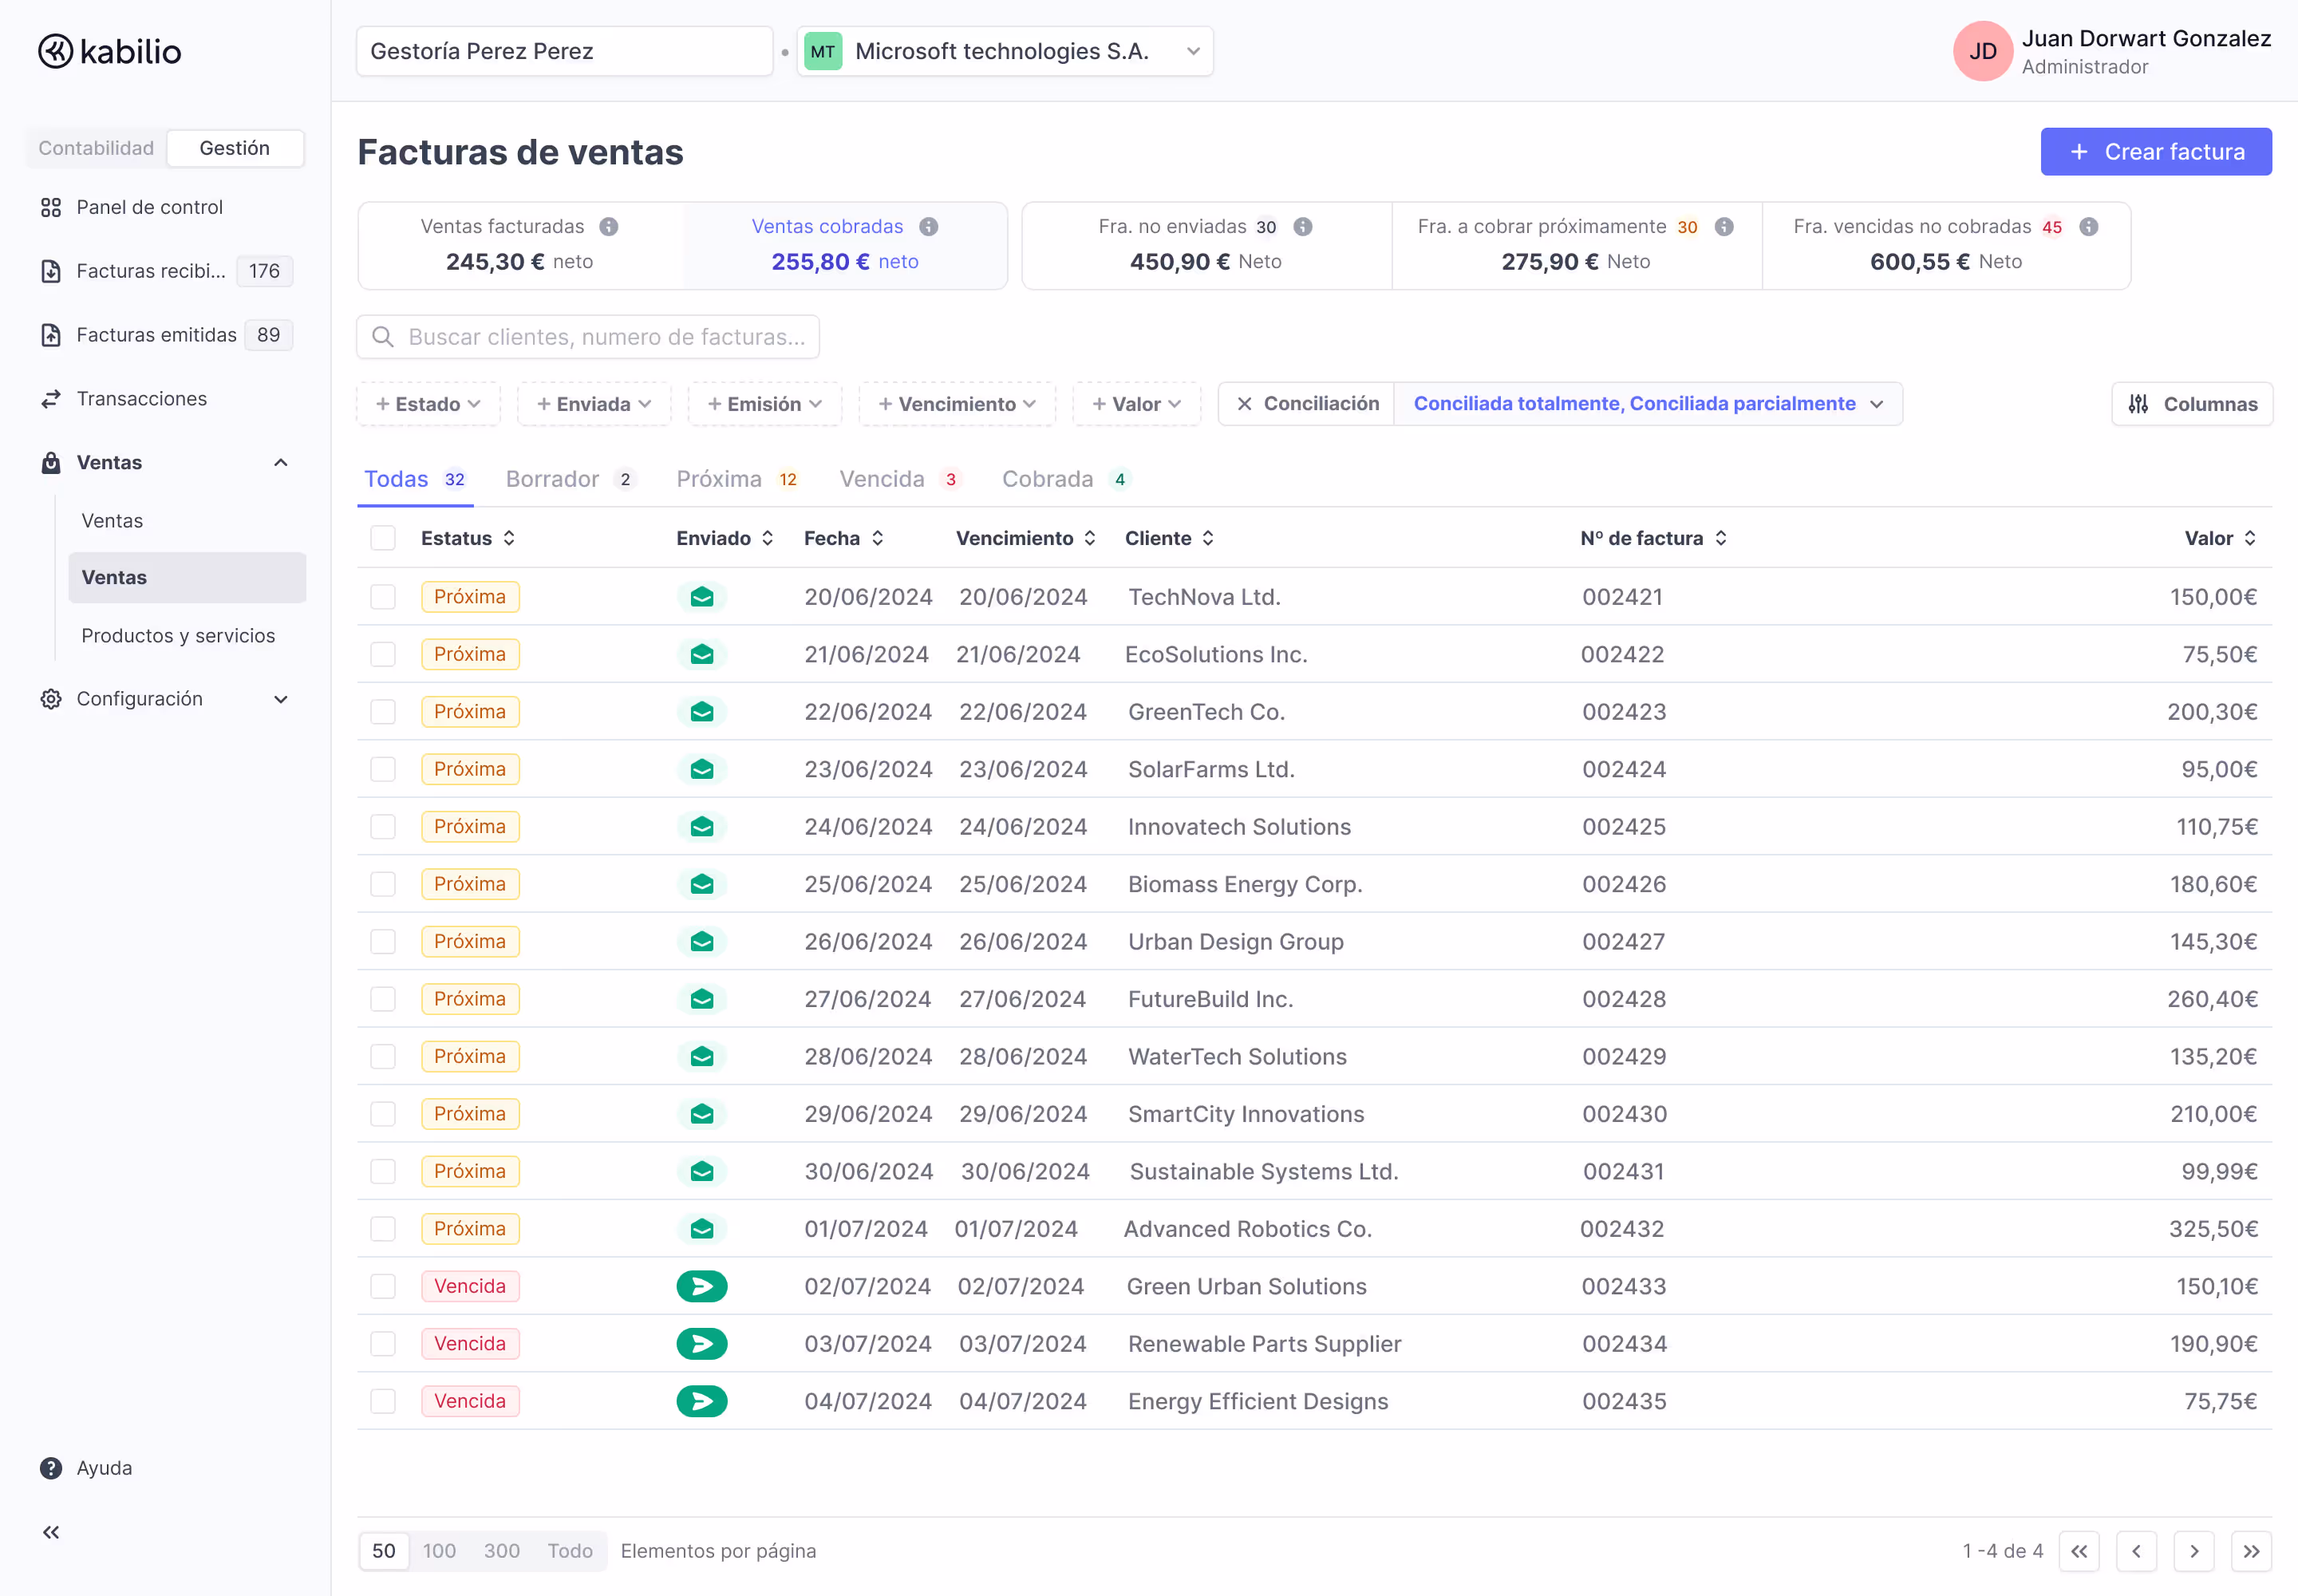
Task: Switch to Contabilidad mode
Action: tap(96, 148)
